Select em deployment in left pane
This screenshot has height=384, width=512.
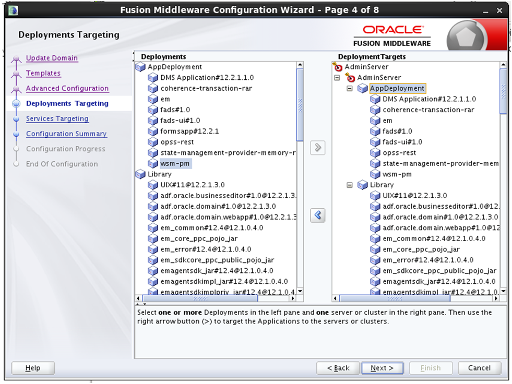[165, 99]
